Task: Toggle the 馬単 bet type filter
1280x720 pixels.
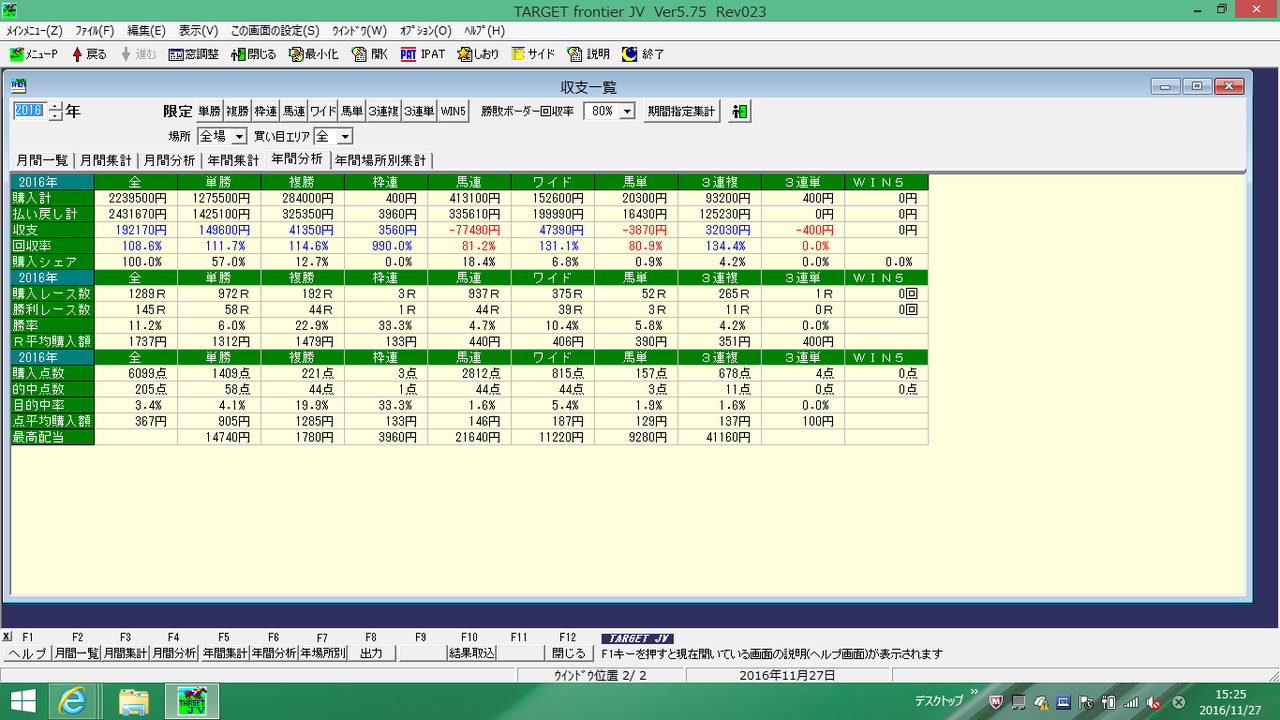Action: (351, 112)
